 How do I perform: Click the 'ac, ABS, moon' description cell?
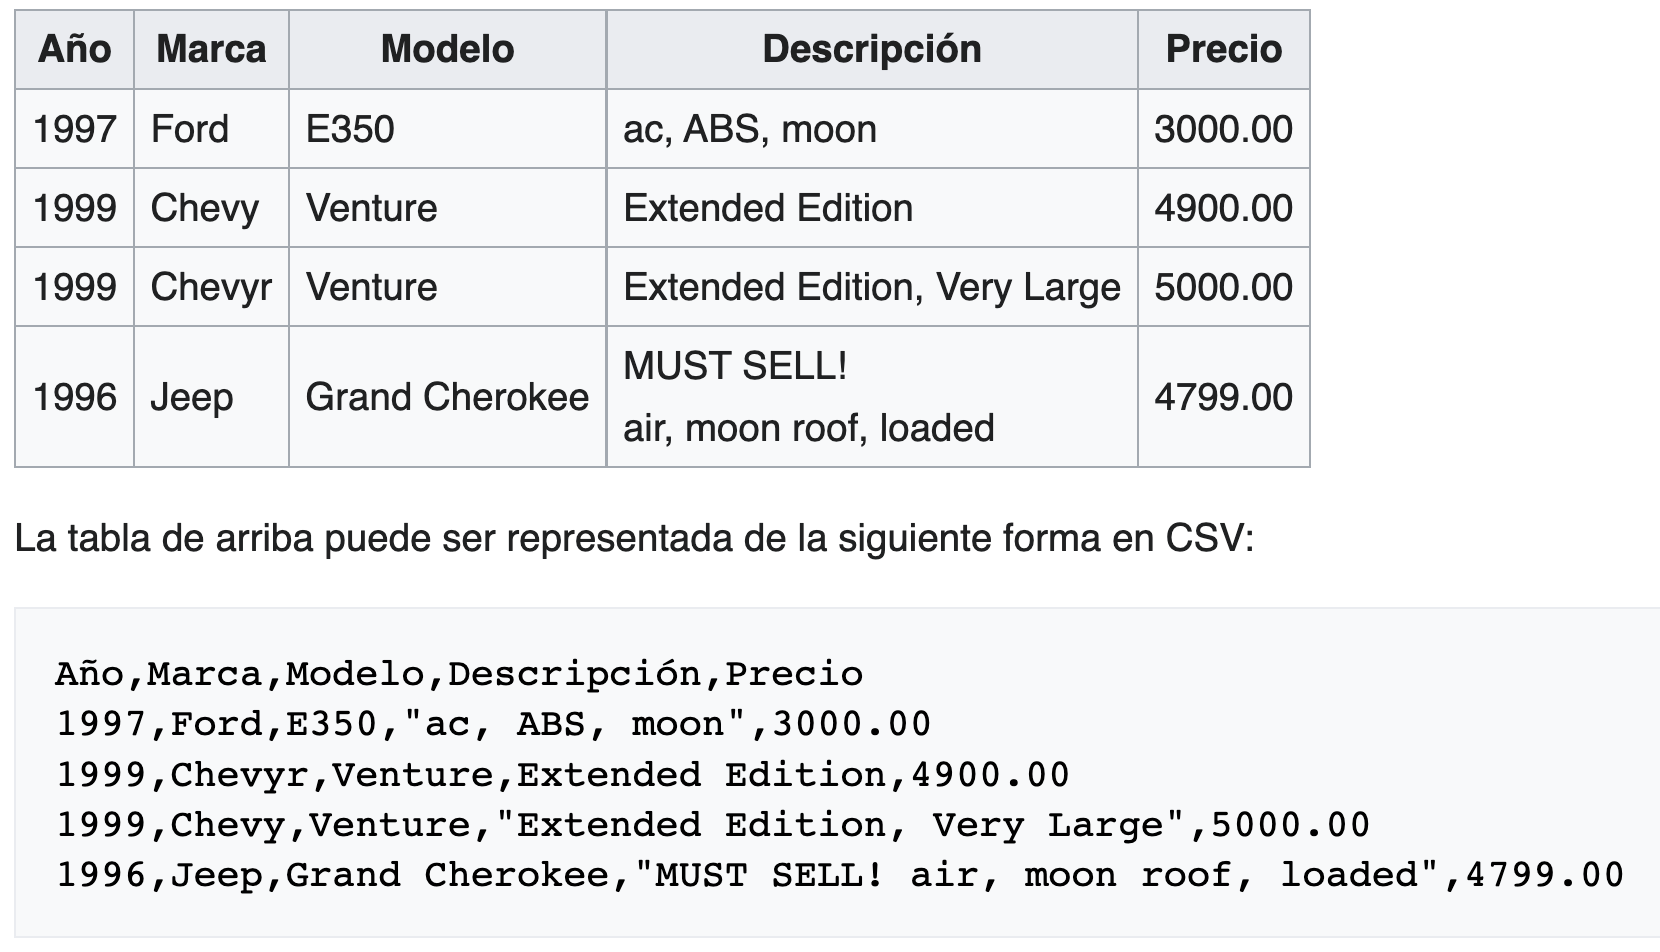tap(872, 129)
